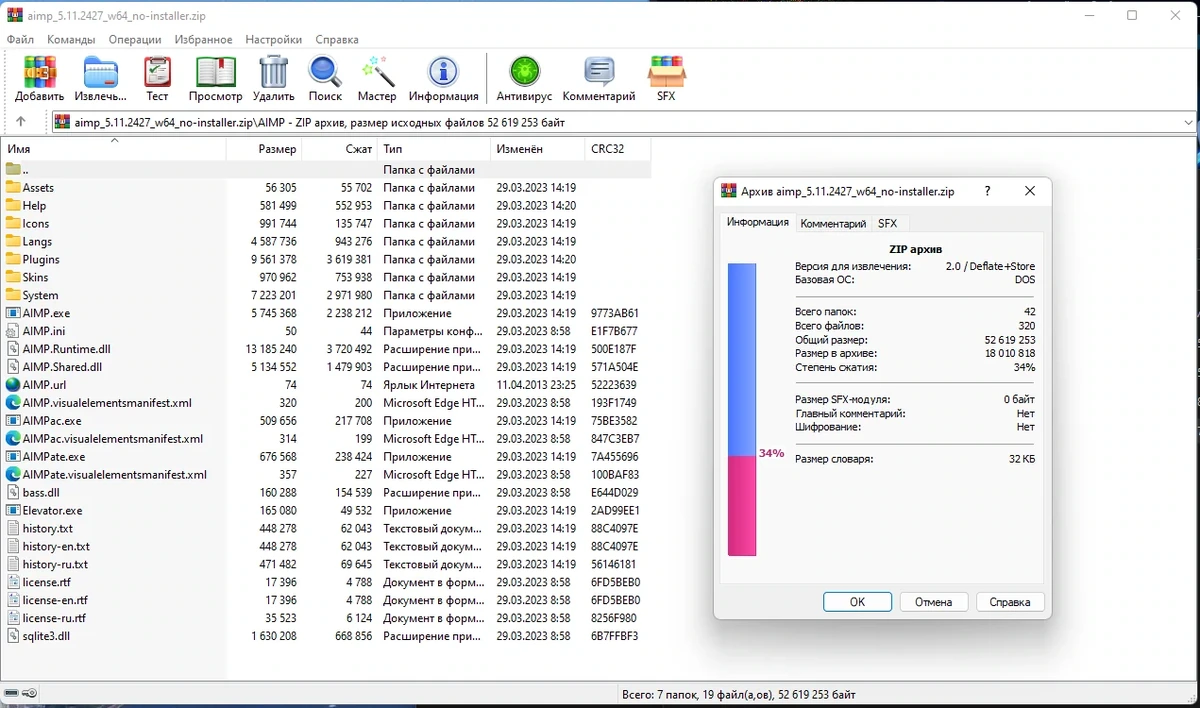Select the AIMP.Runtime.dll file name
This screenshot has height=708, width=1200.
coord(67,349)
